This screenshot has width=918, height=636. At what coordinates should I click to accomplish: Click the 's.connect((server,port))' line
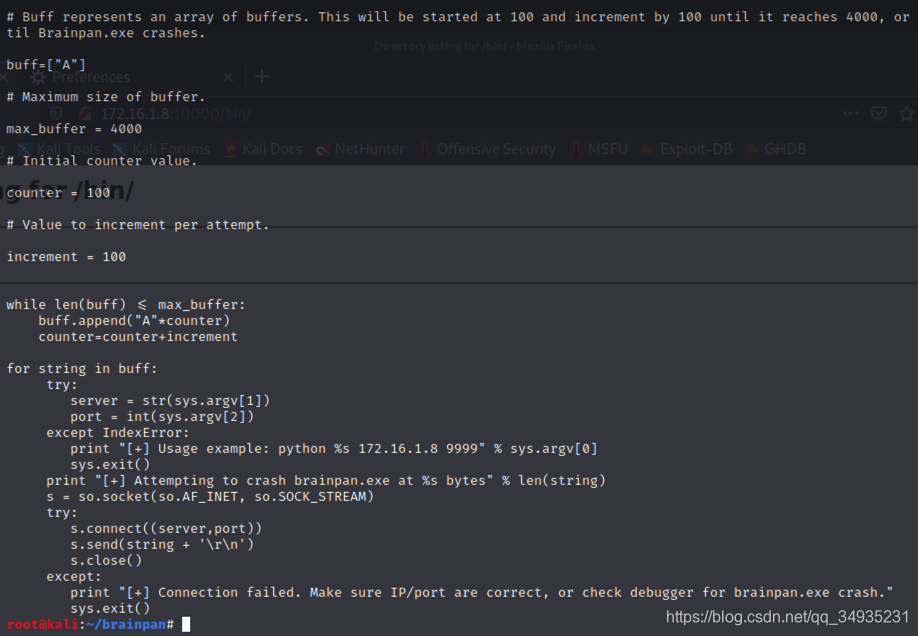(x=166, y=528)
